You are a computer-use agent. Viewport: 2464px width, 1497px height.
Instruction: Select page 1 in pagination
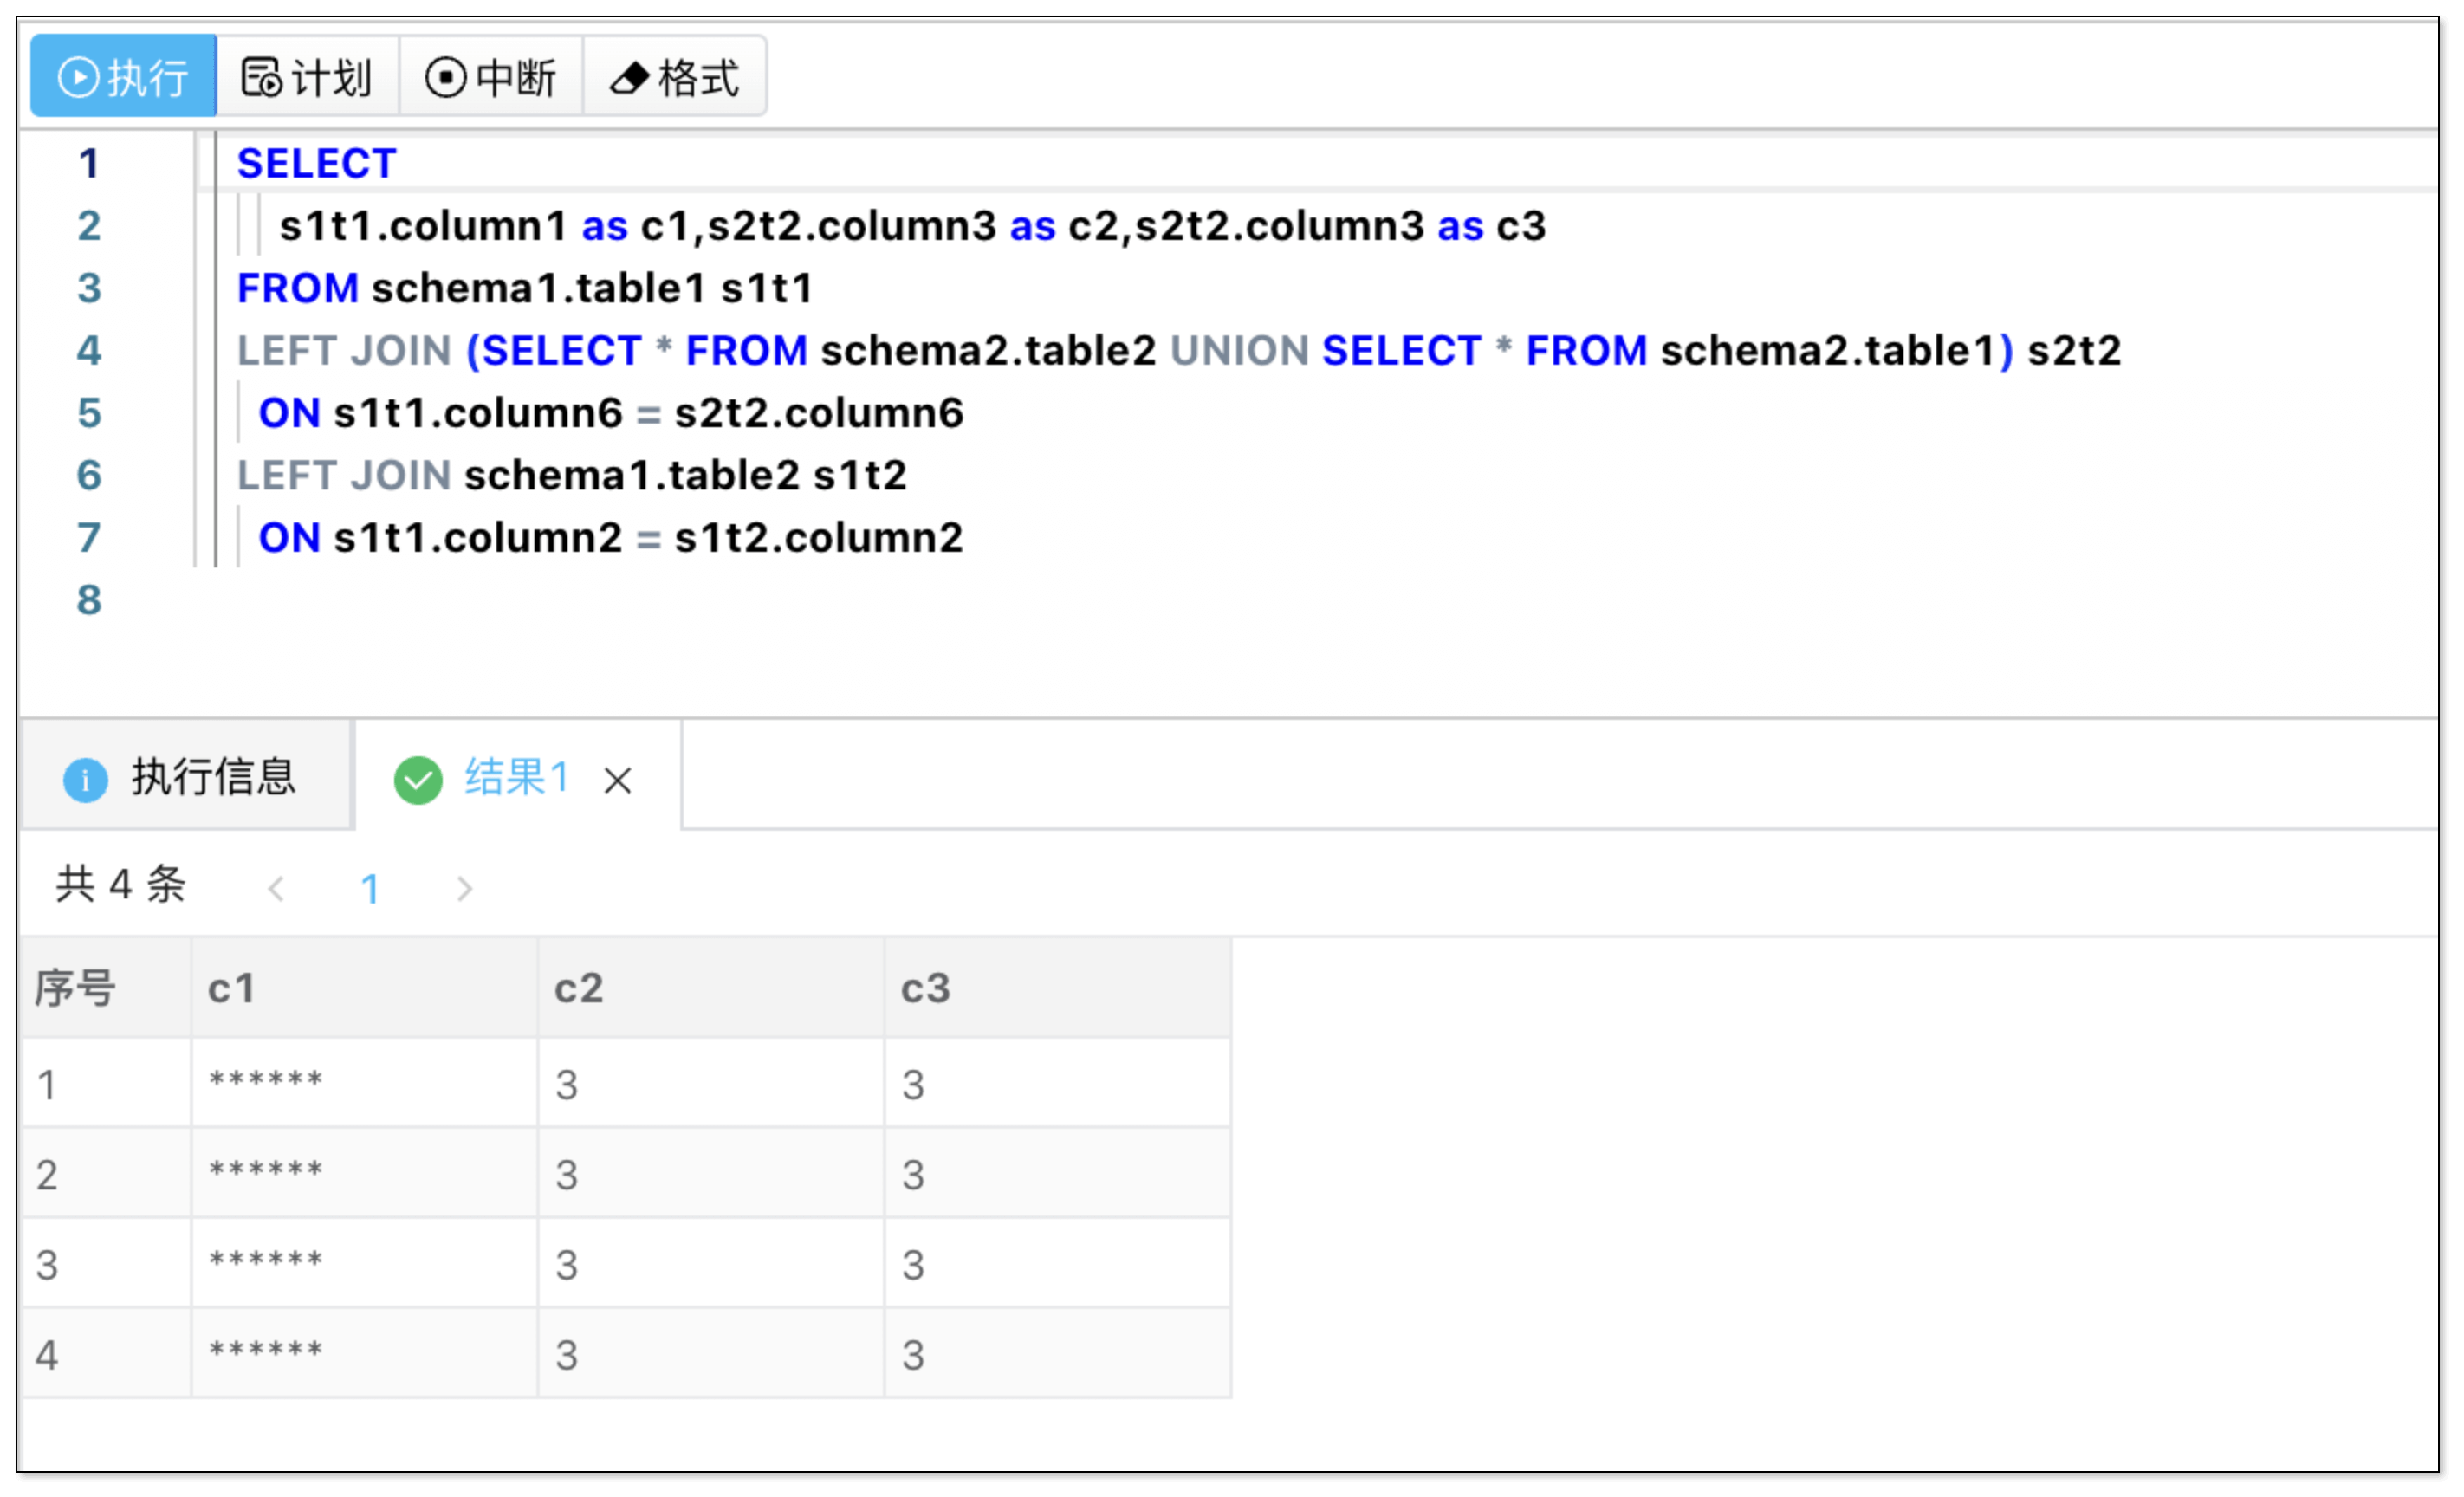pyautogui.click(x=370, y=888)
